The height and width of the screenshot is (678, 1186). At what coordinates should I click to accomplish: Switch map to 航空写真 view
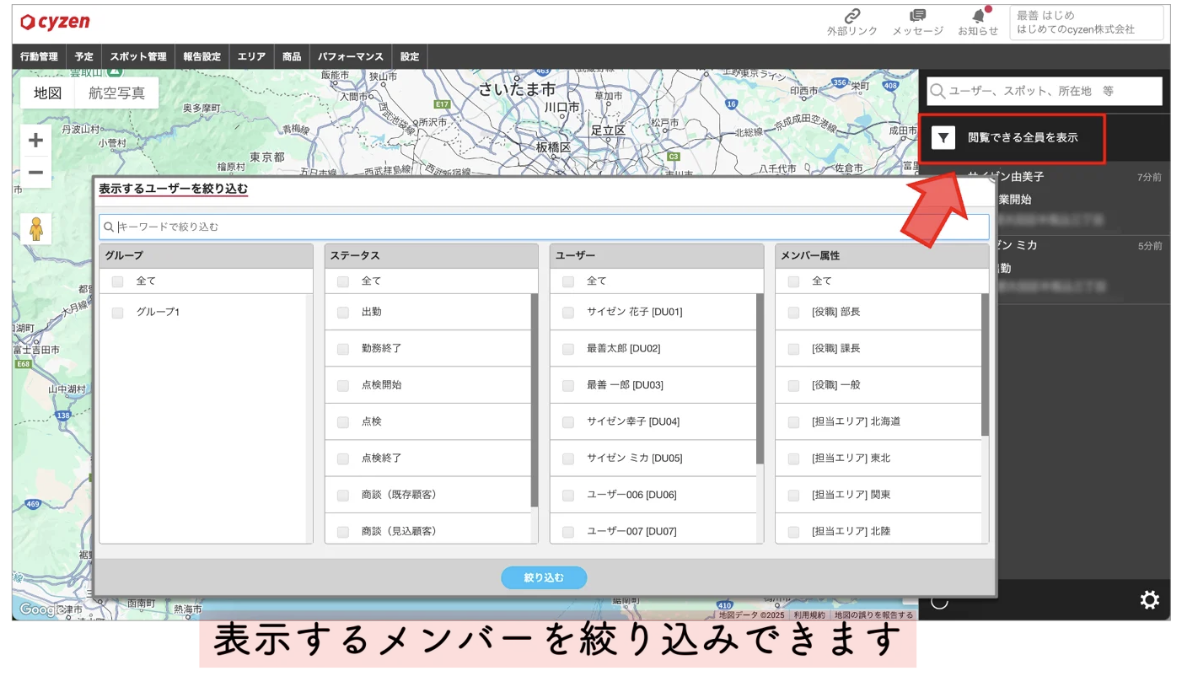click(x=116, y=93)
